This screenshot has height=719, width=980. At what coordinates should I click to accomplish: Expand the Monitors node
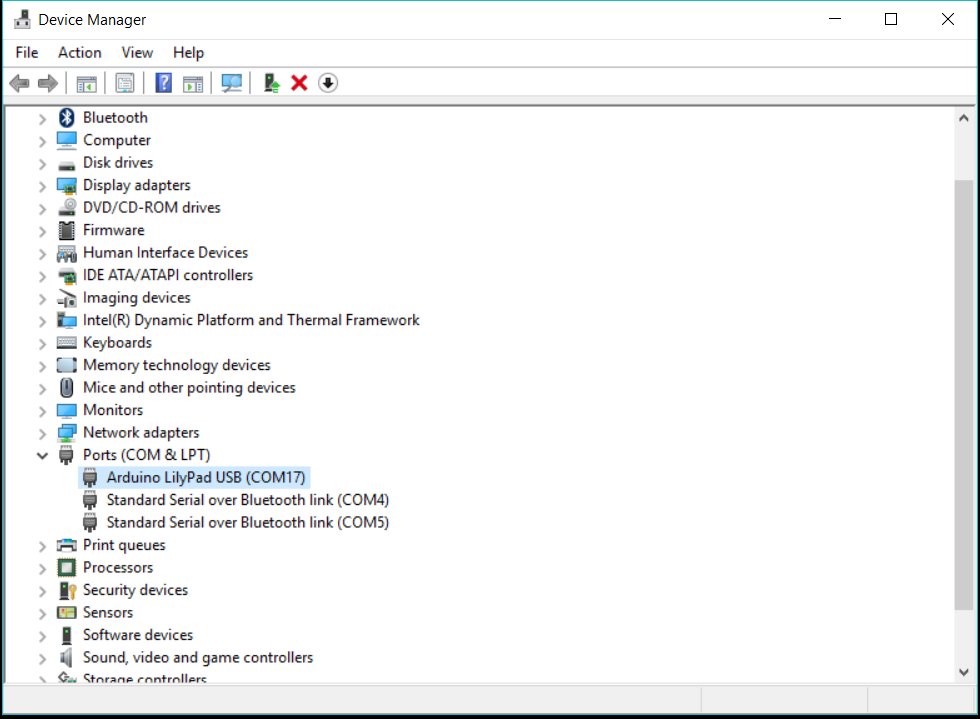click(x=42, y=411)
